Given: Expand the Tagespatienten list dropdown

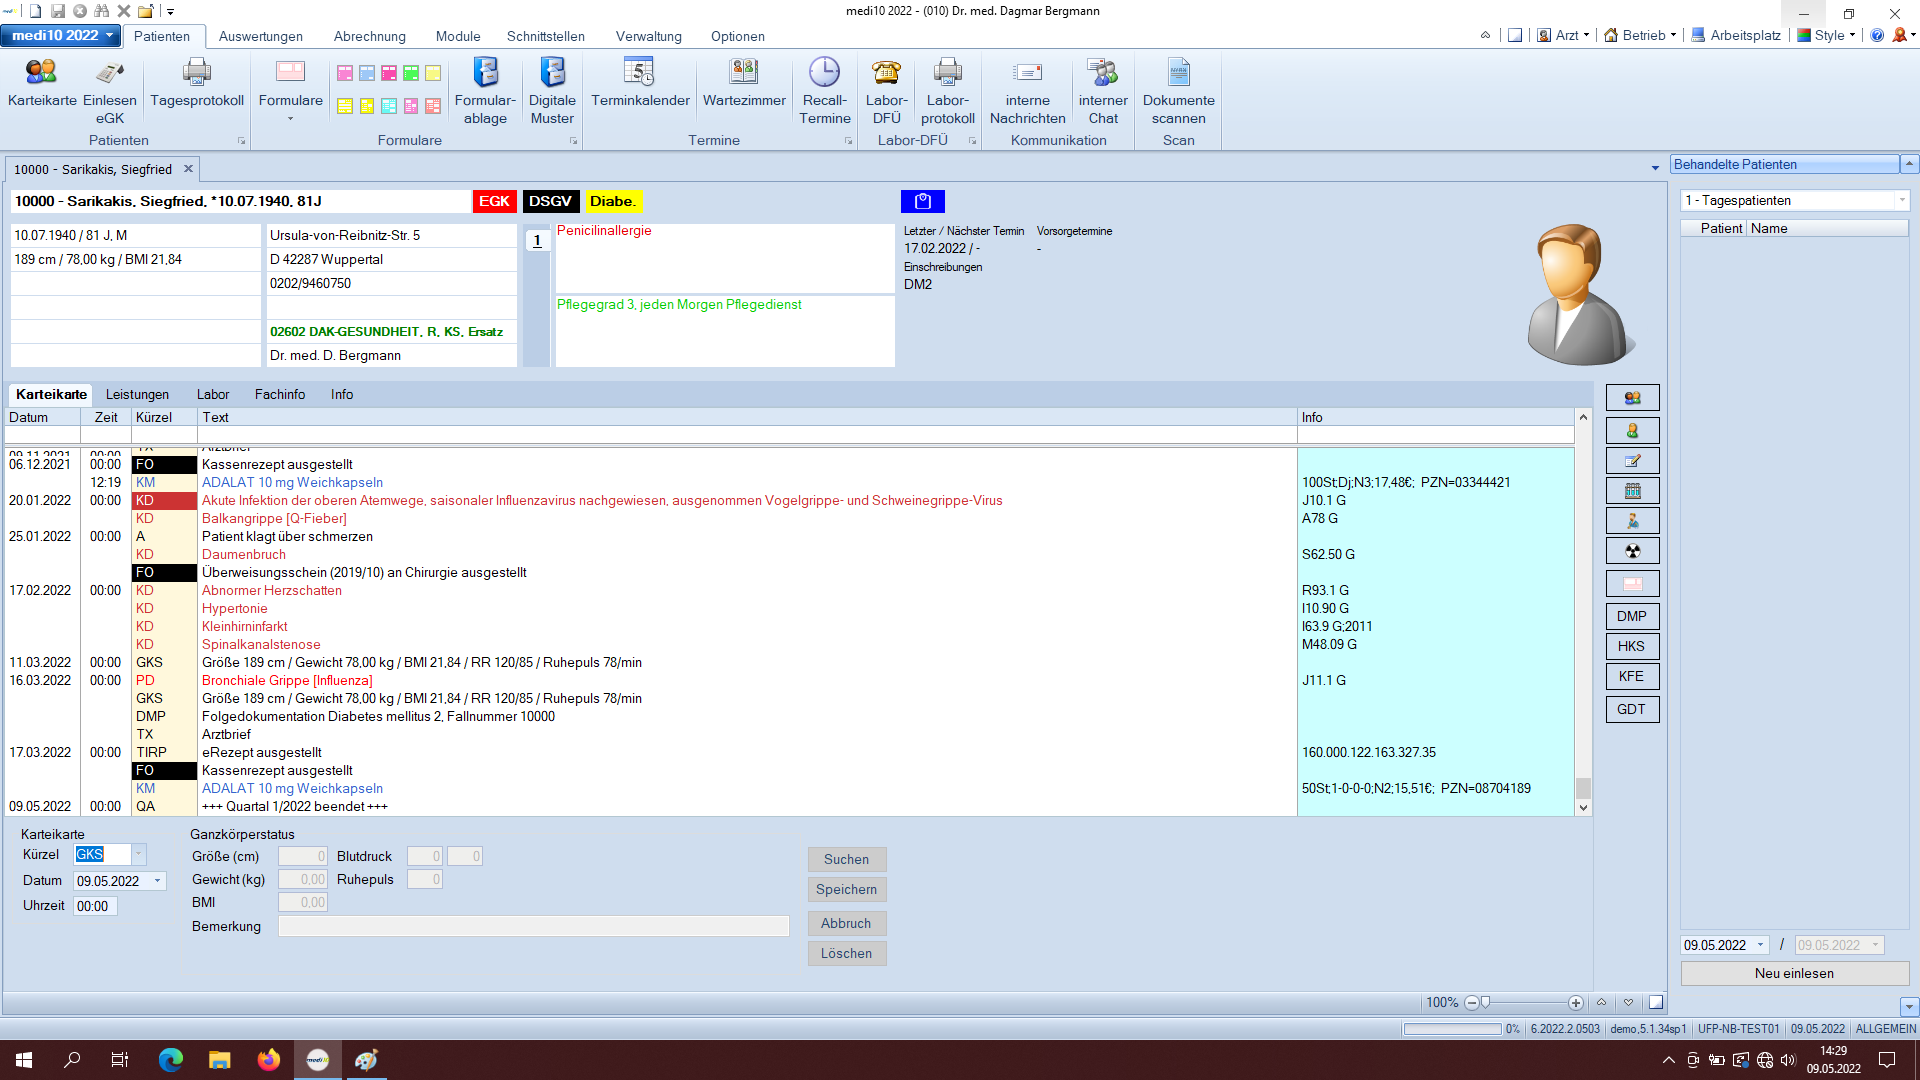Looking at the screenshot, I should tap(1901, 201).
